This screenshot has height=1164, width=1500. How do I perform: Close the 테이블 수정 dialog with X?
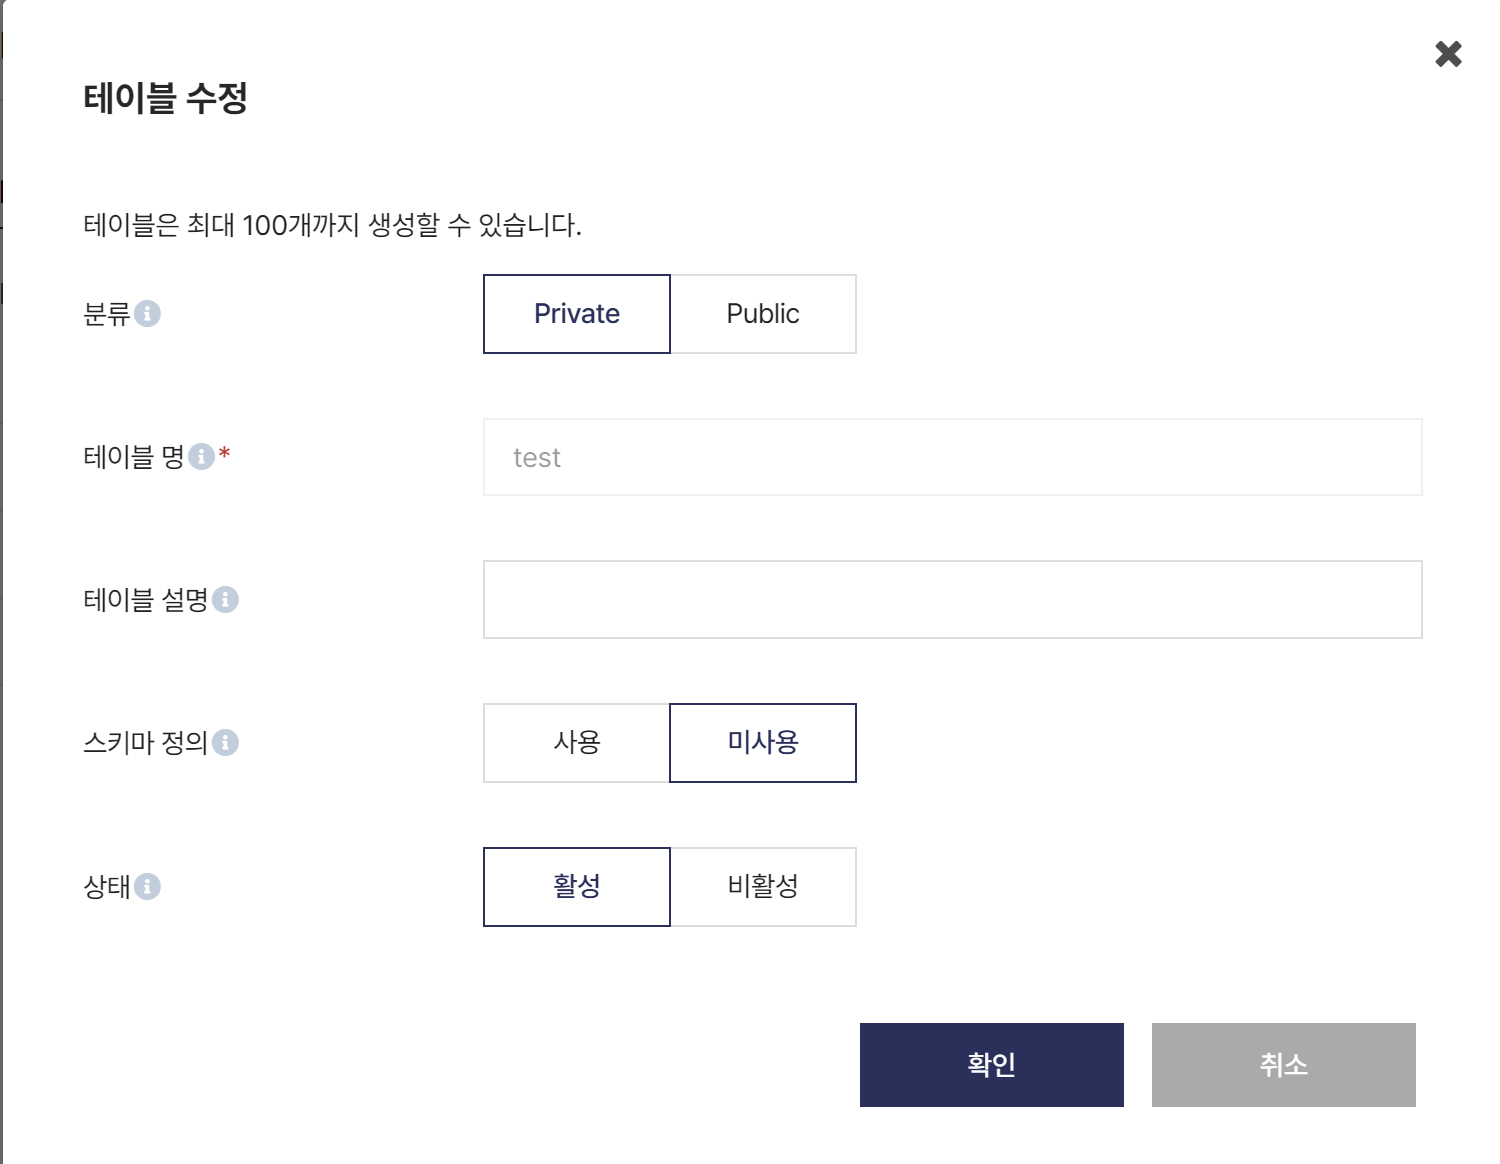point(1448,54)
